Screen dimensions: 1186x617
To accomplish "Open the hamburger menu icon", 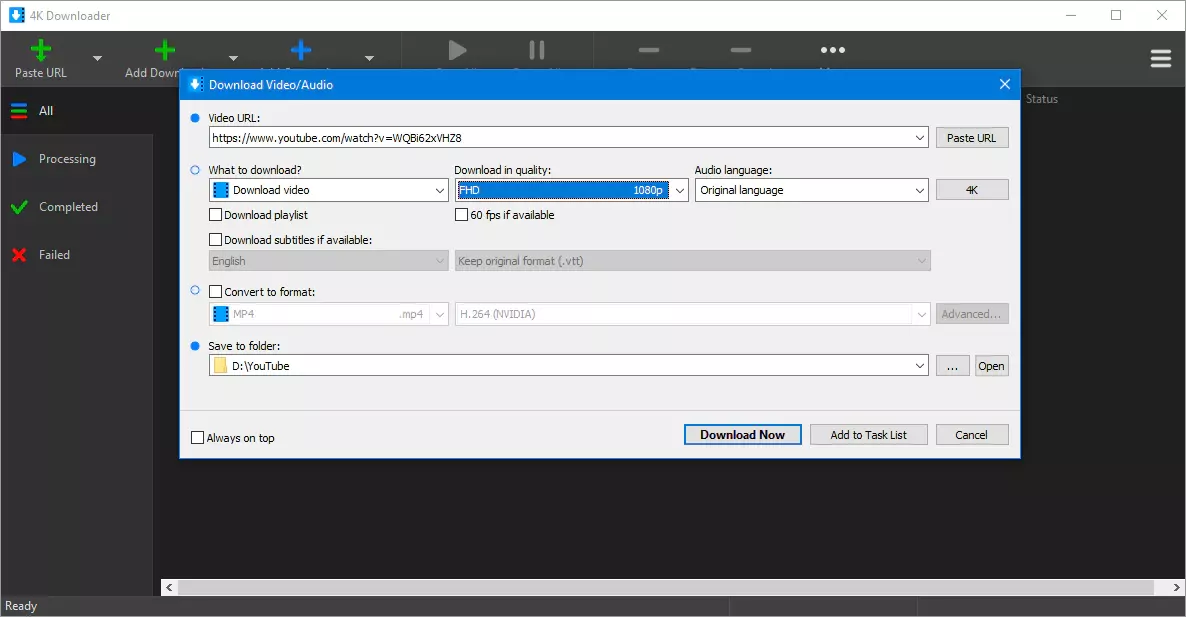I will tap(1160, 59).
